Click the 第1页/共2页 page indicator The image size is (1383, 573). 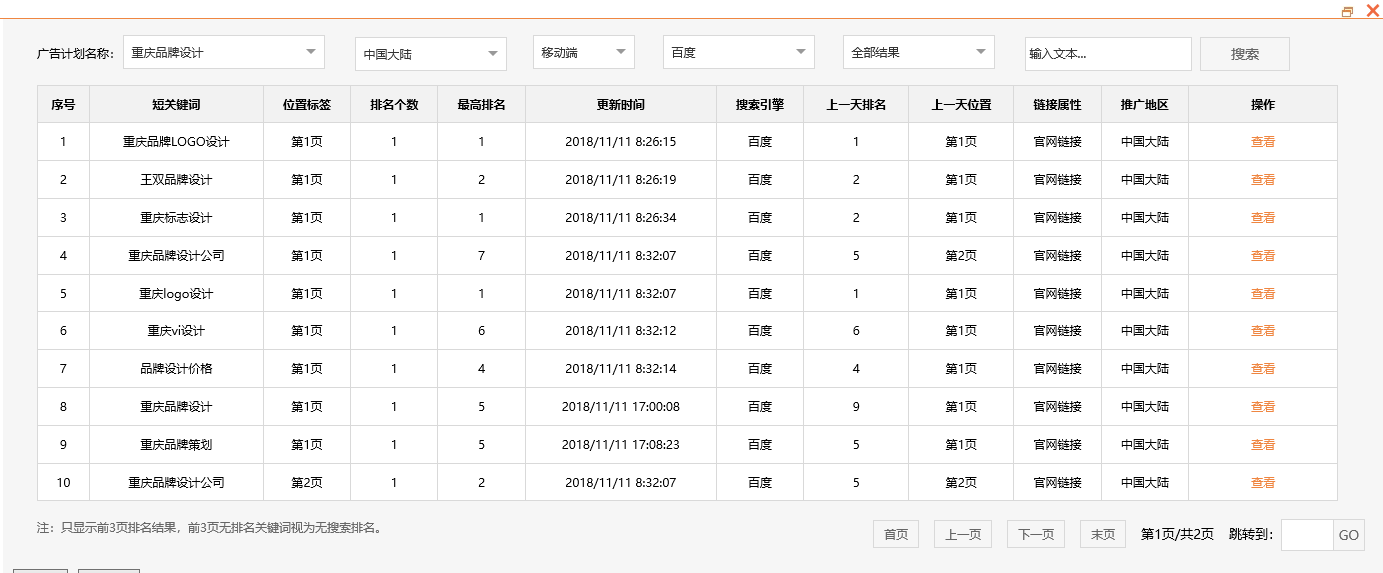click(x=1177, y=535)
